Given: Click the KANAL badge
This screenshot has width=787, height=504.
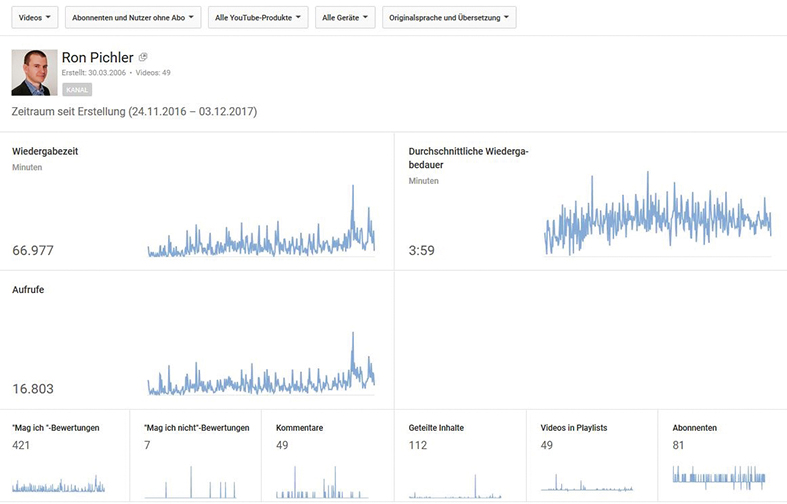Looking at the screenshot, I should 77,90.
